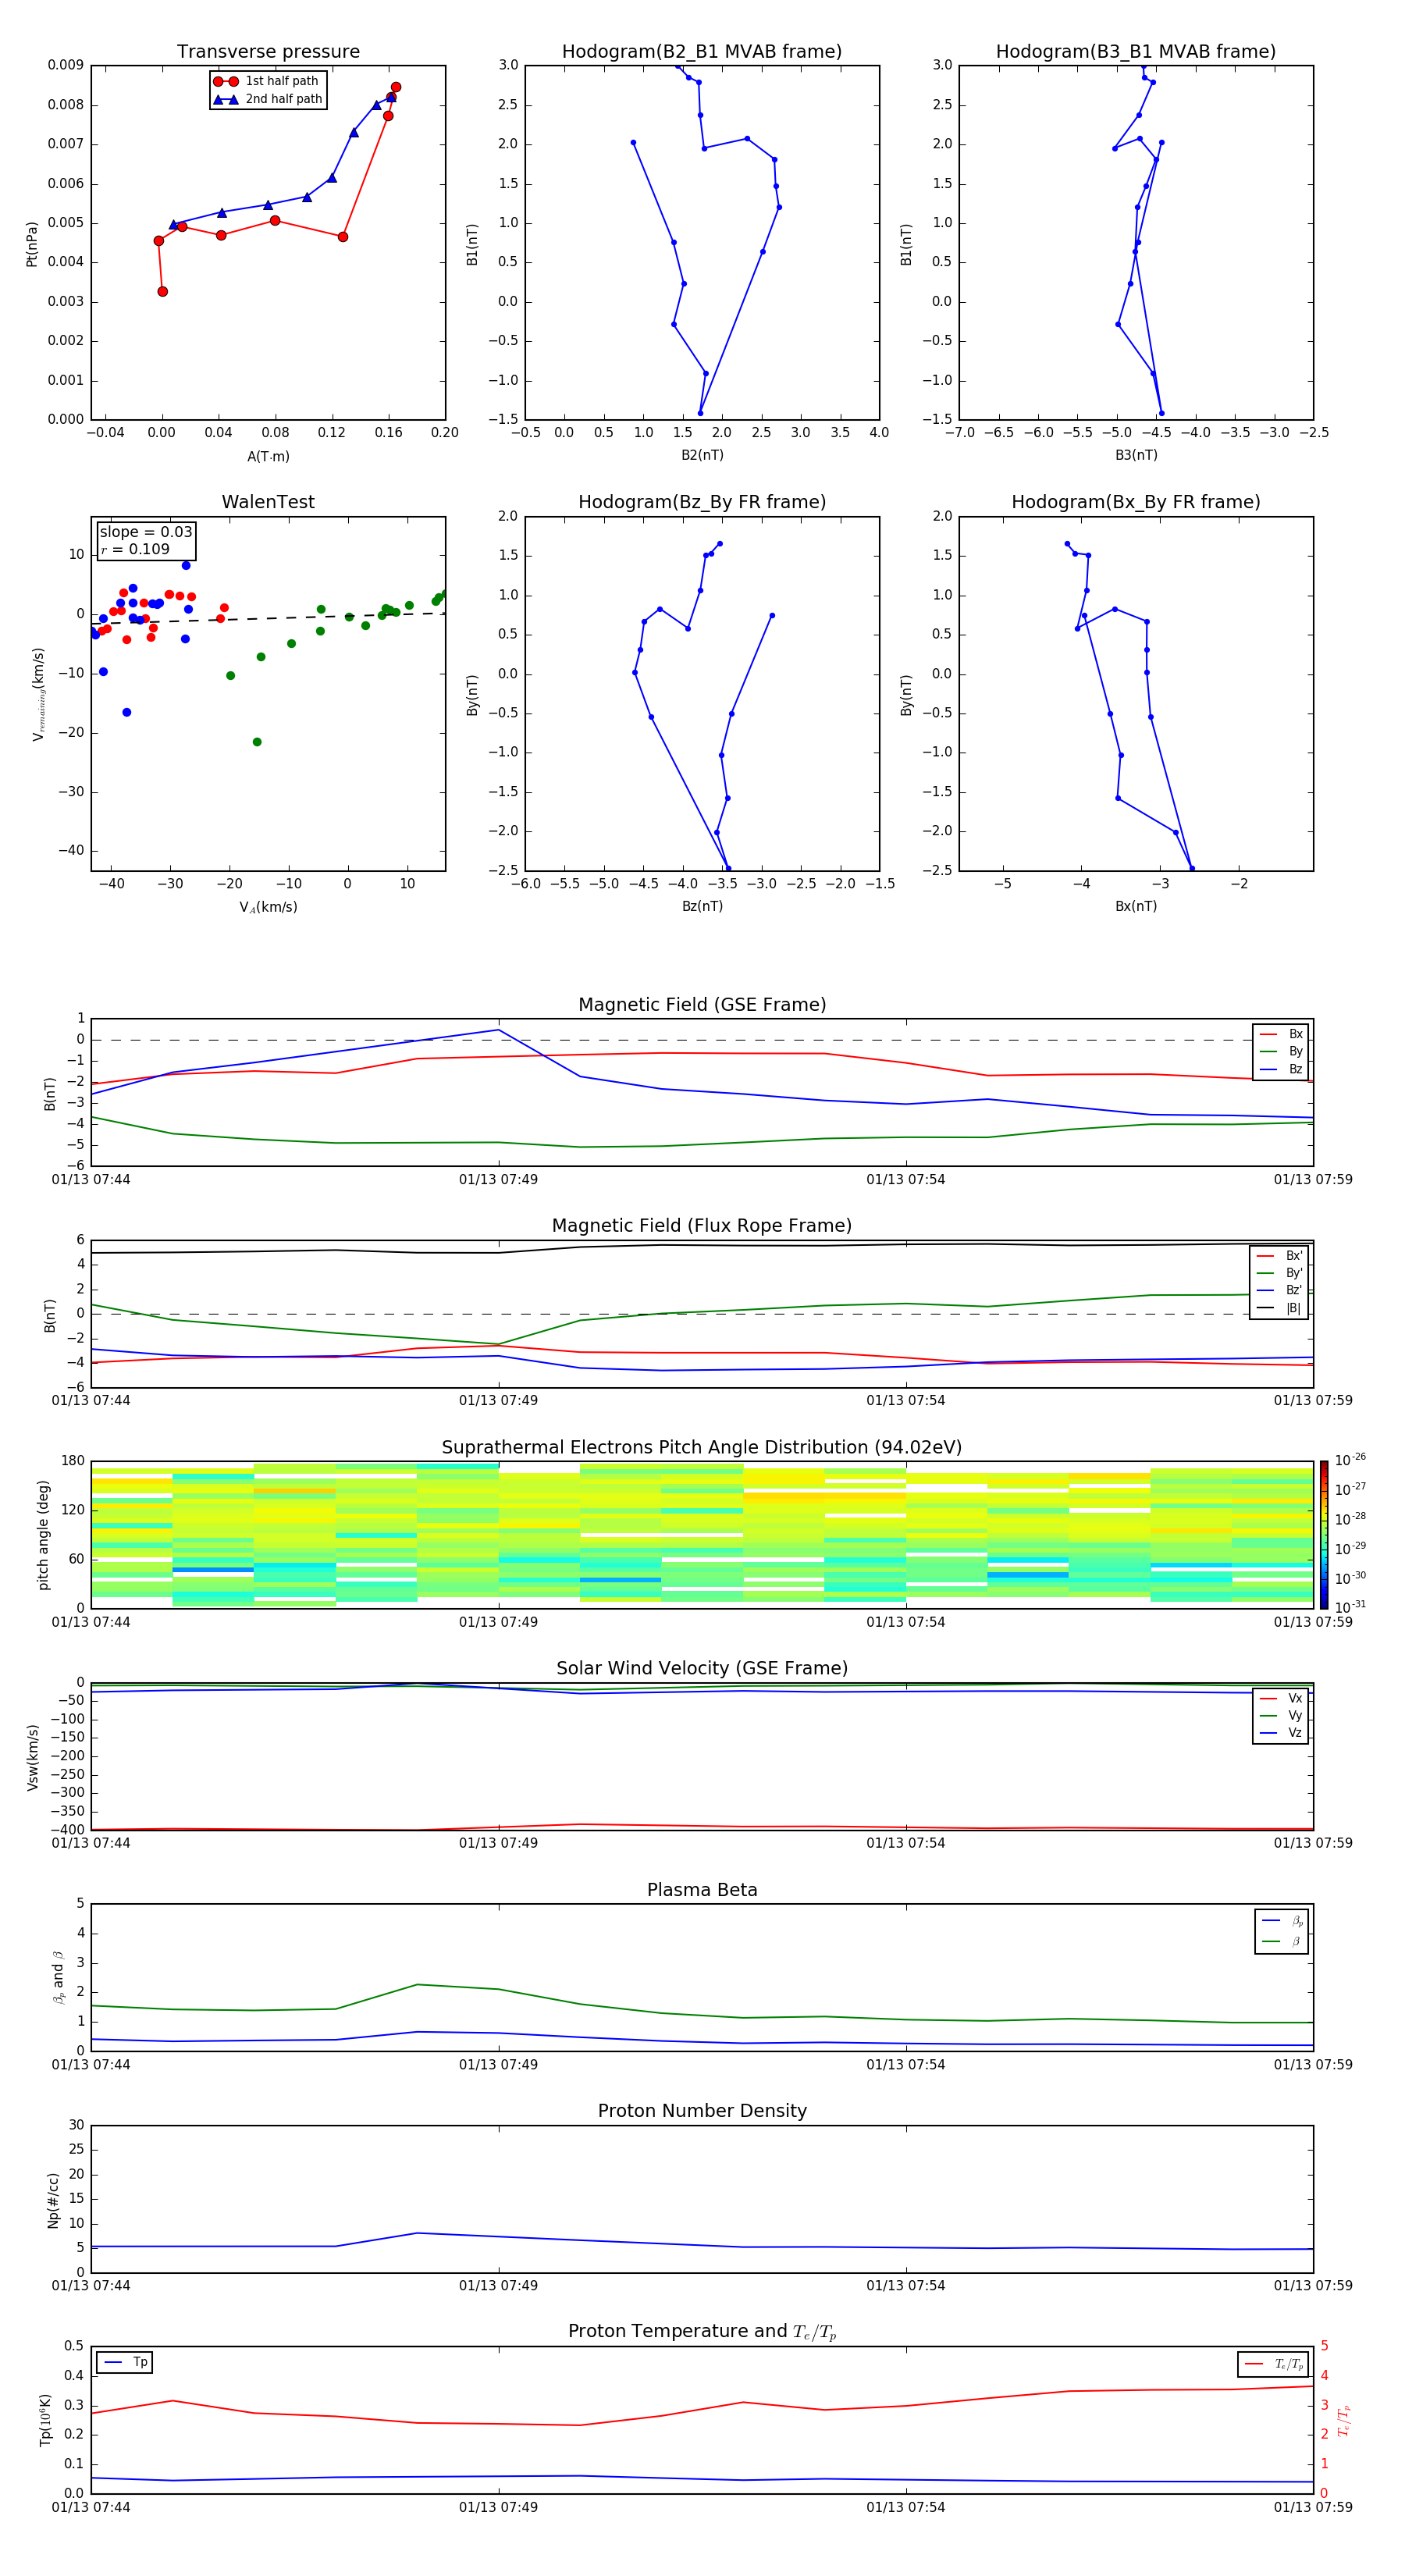
Task: Click the 'Vy' legend entry
Action: click(1281, 1715)
